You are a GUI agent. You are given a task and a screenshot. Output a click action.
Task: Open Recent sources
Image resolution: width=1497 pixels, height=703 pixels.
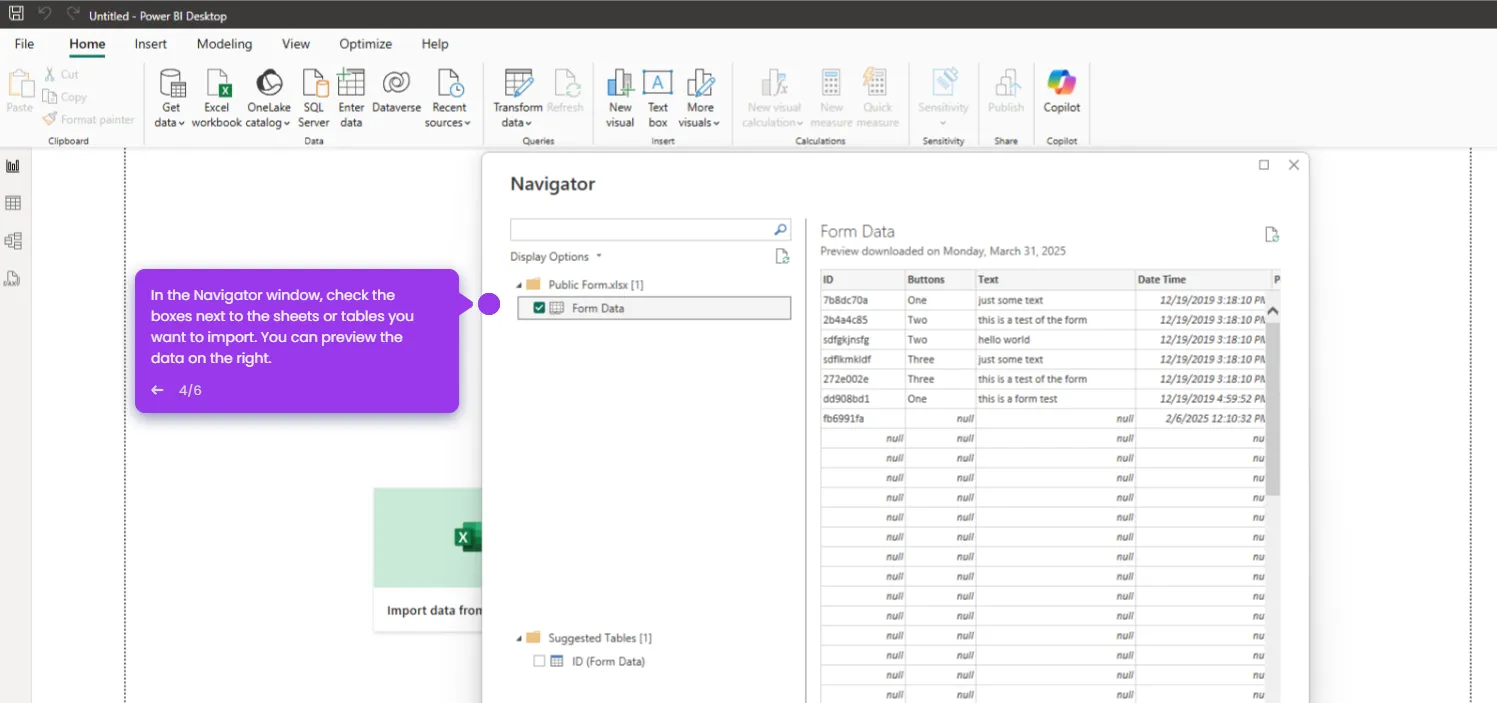point(449,98)
